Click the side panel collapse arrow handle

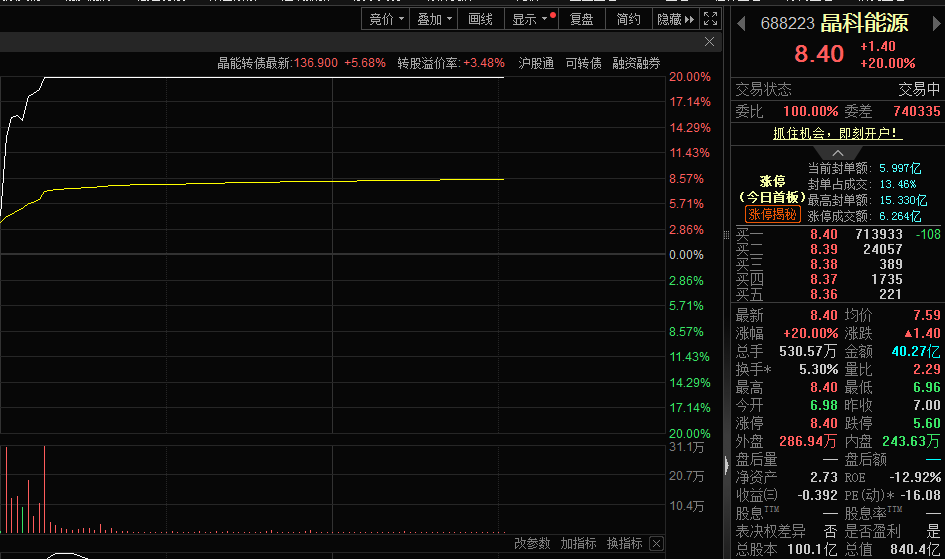pyautogui.click(x=726, y=465)
